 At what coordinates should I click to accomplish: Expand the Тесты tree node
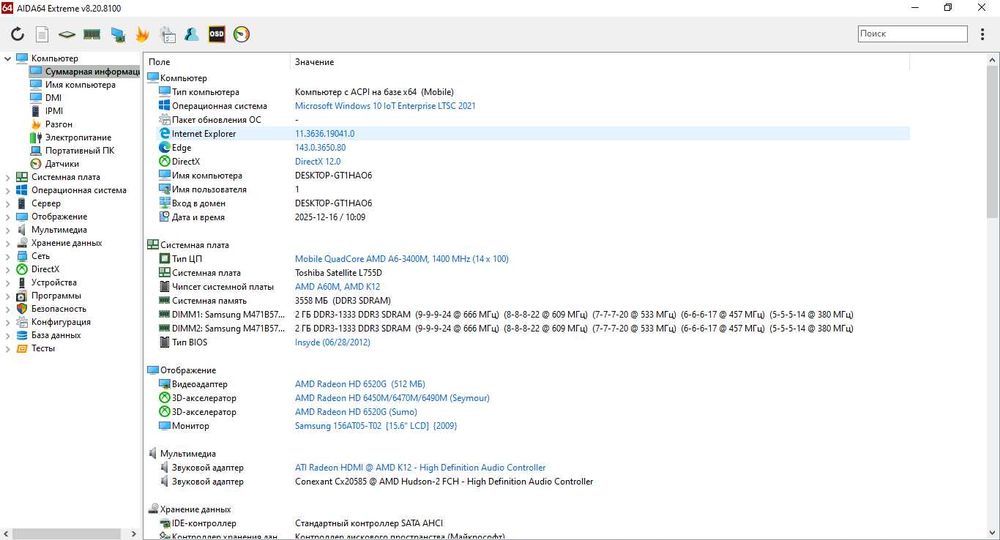tap(8, 349)
